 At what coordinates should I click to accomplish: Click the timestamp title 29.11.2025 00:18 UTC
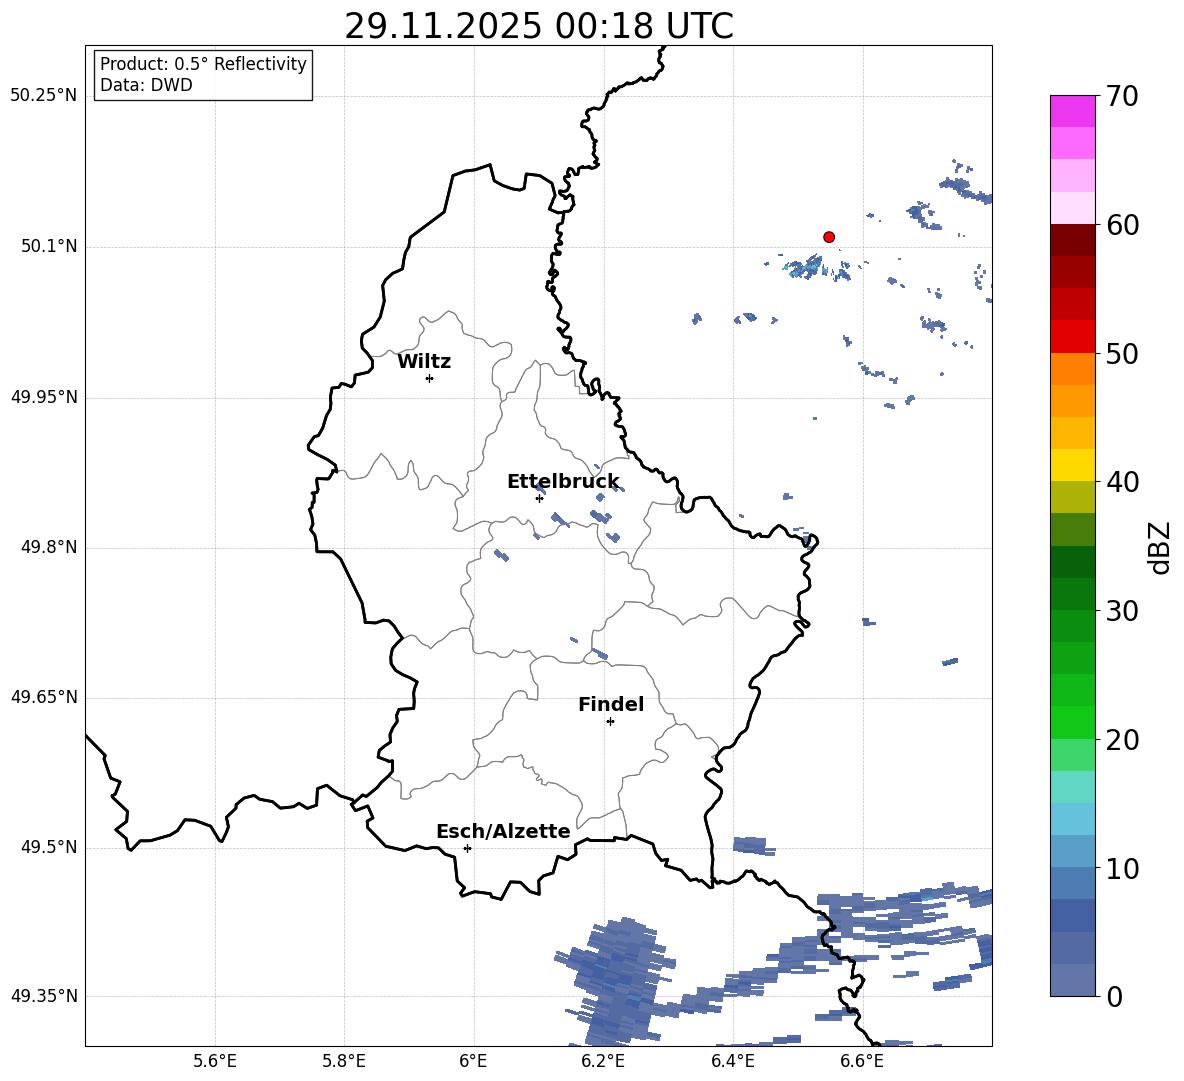pos(539,26)
